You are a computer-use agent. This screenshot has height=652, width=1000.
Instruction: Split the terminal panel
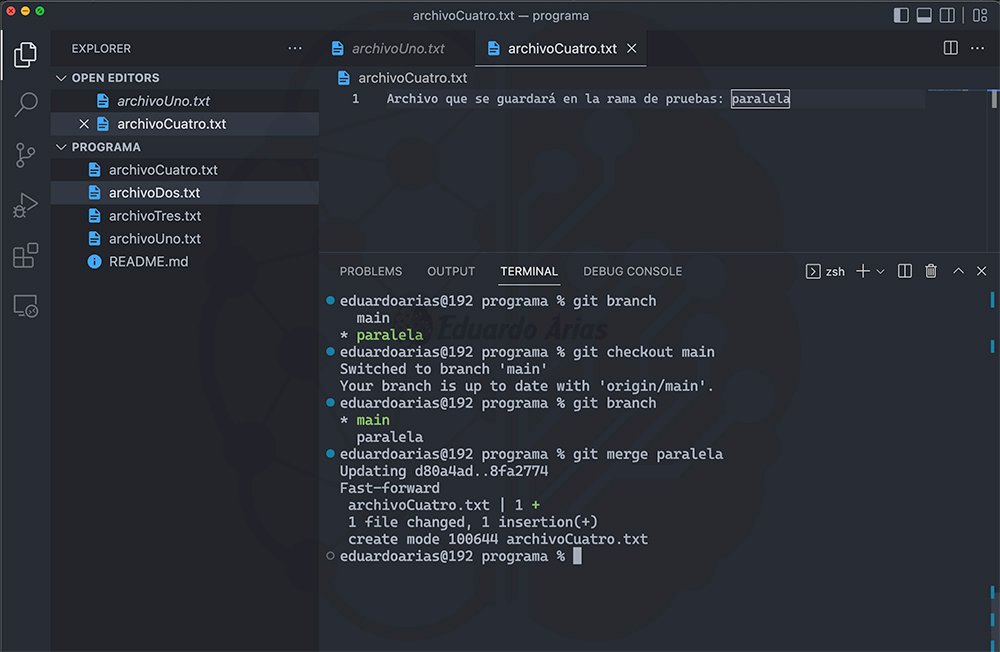point(905,271)
